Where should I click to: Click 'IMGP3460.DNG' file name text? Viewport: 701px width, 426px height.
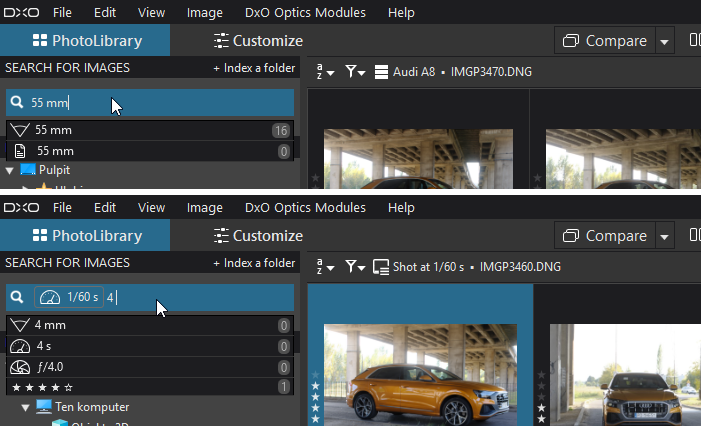click(520, 267)
